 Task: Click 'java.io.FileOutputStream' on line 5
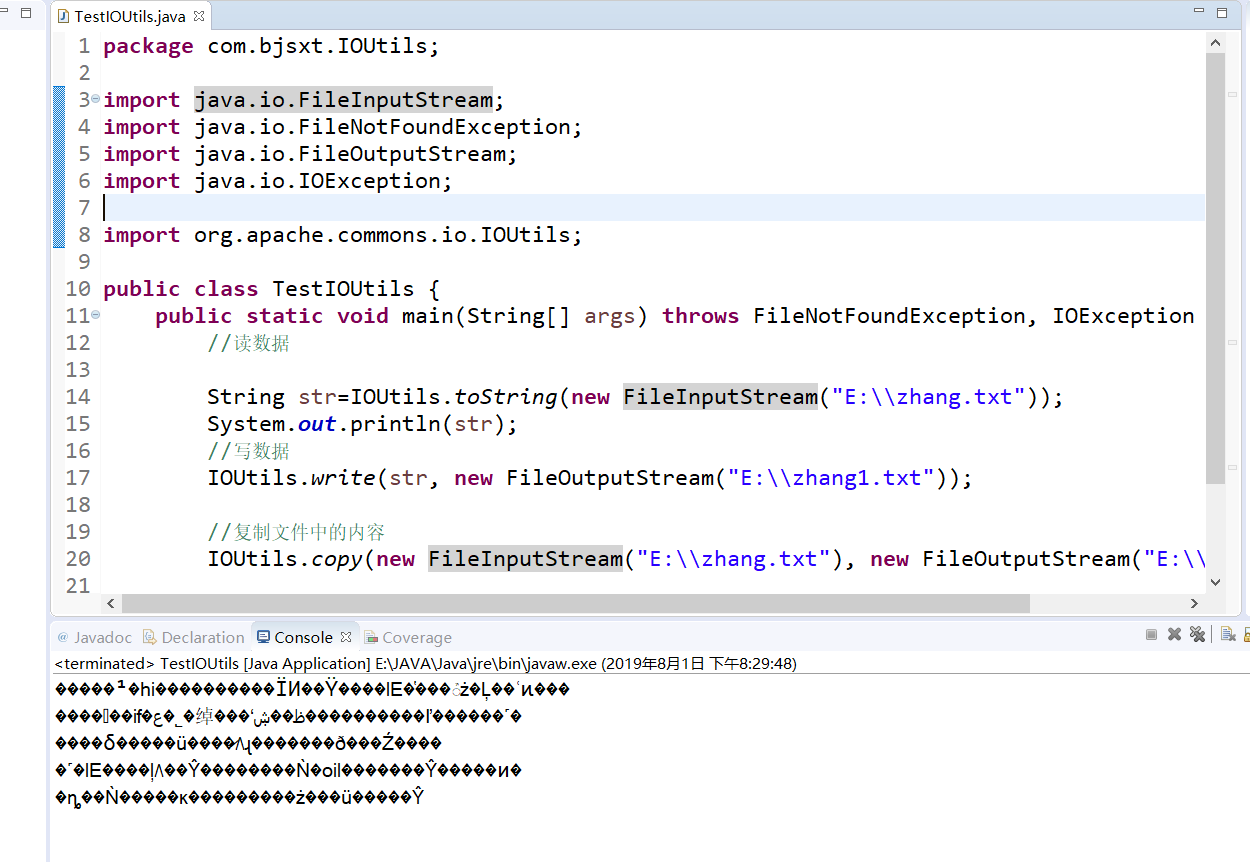[x=349, y=154]
